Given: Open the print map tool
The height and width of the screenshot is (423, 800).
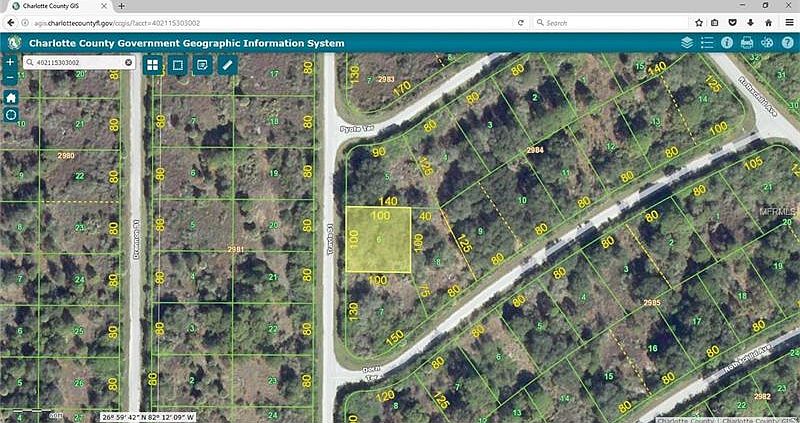Looking at the screenshot, I should tap(747, 43).
